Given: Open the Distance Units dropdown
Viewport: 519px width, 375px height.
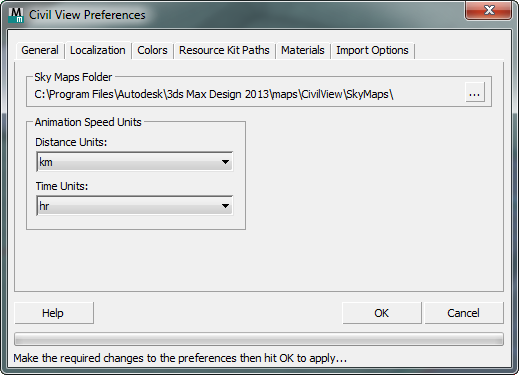Looking at the screenshot, I should (134, 162).
